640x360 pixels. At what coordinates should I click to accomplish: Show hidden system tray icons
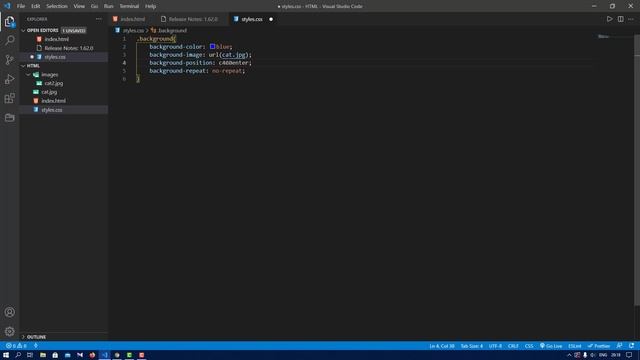(x=569, y=355)
